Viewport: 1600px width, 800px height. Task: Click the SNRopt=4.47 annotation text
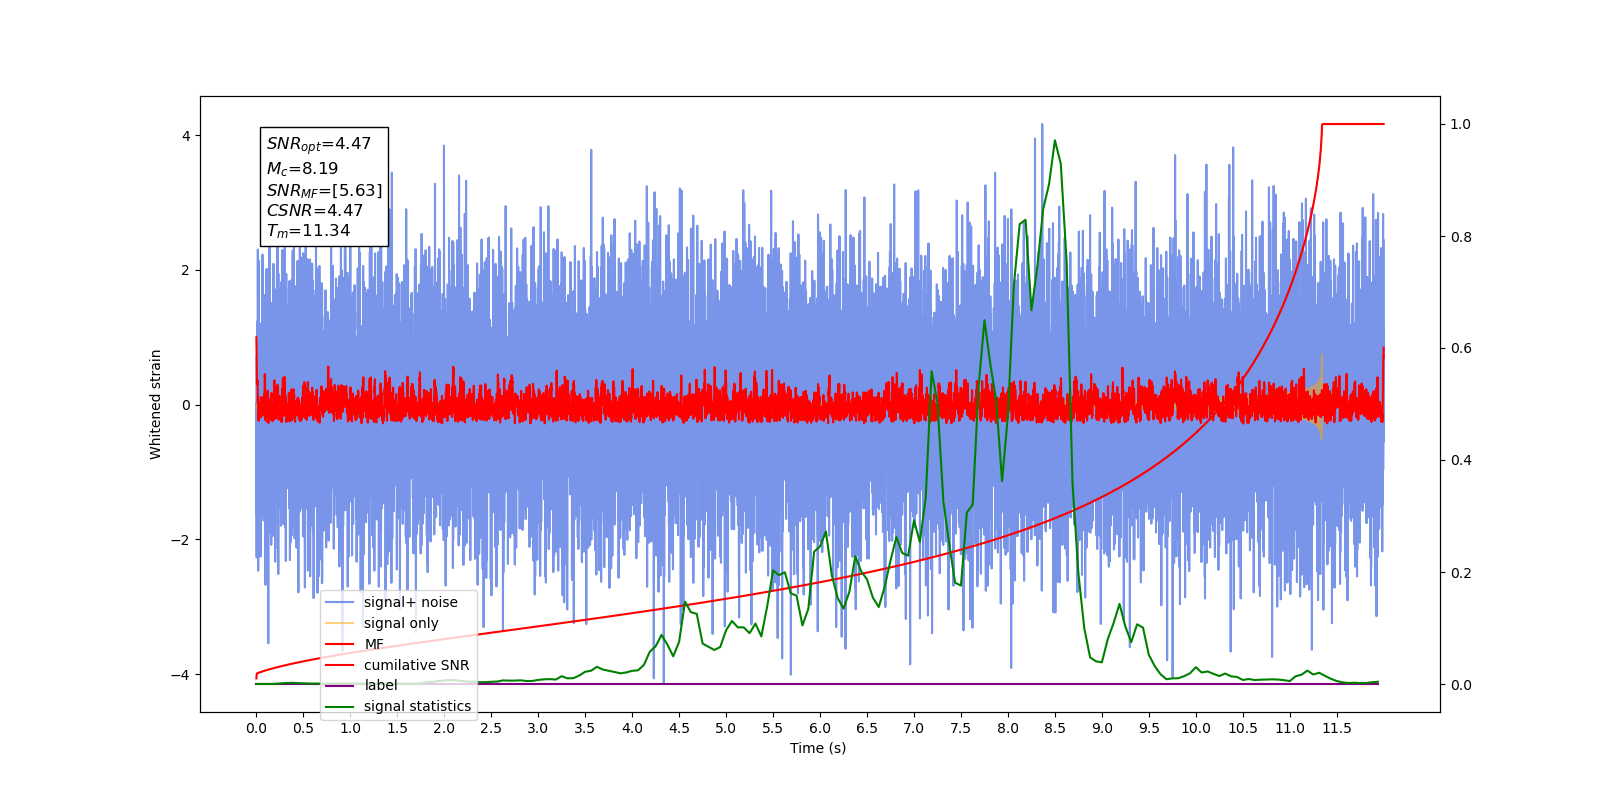318,144
